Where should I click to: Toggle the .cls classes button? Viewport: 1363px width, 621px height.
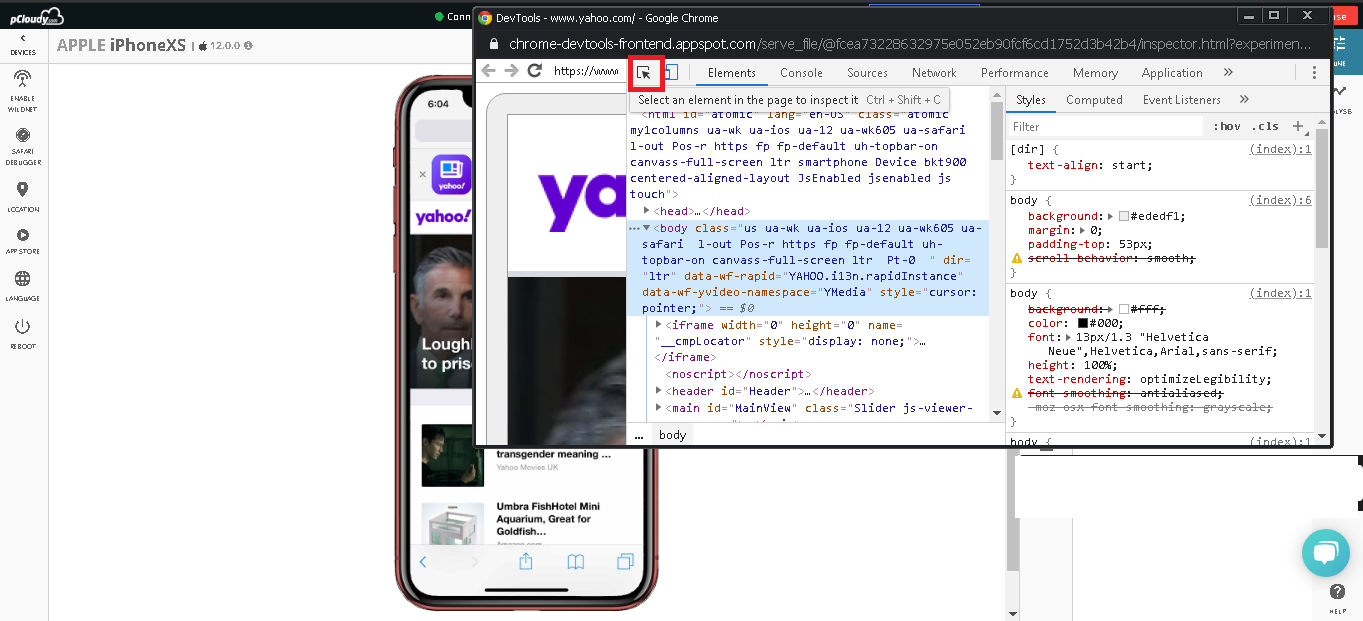click(x=1265, y=127)
